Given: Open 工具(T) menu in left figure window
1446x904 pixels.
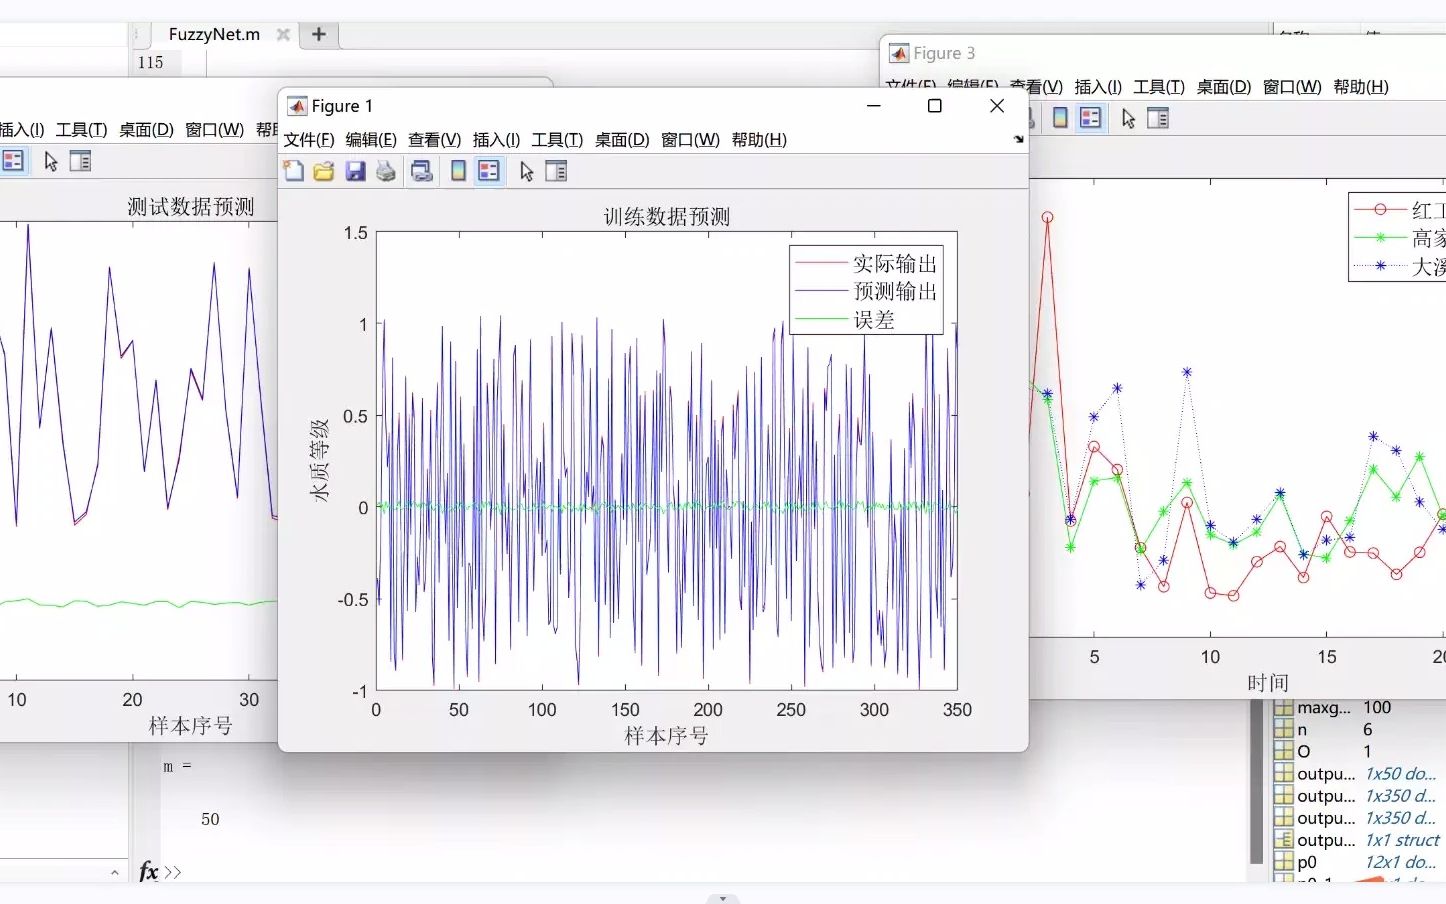Looking at the screenshot, I should (81, 130).
